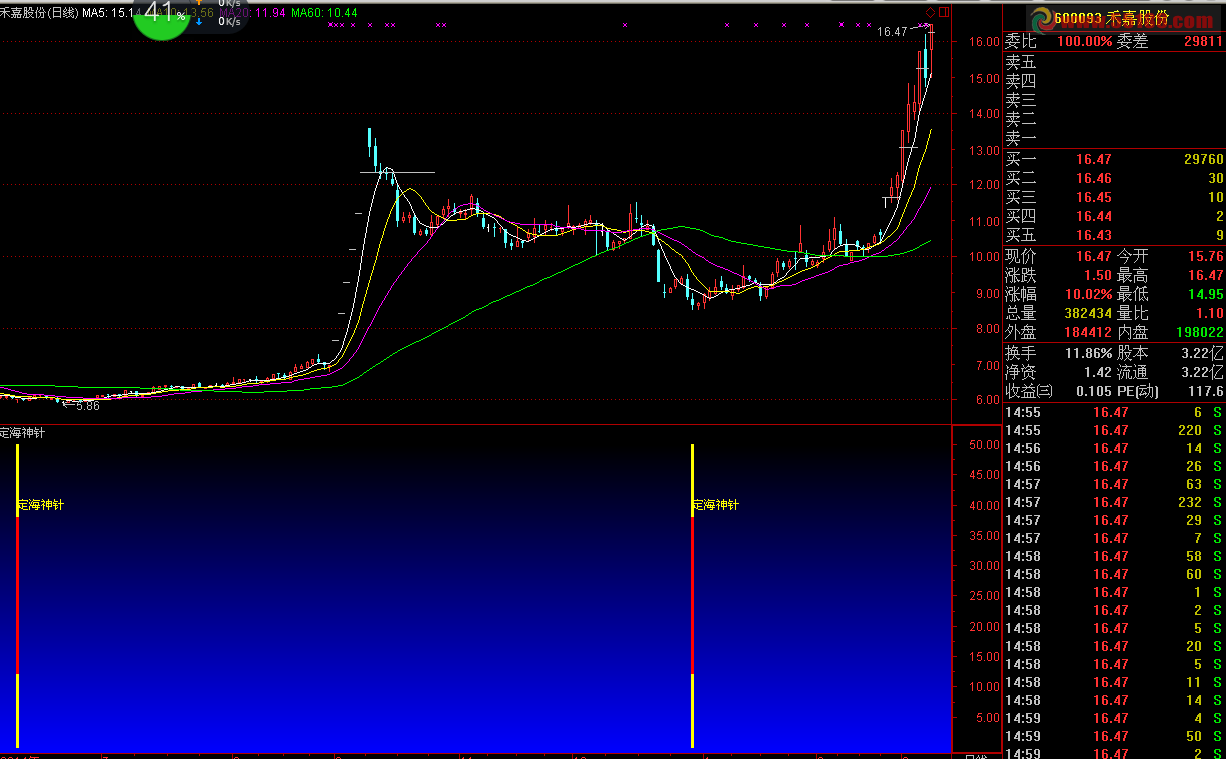Click the 最高 16.47 high value

point(1205,275)
